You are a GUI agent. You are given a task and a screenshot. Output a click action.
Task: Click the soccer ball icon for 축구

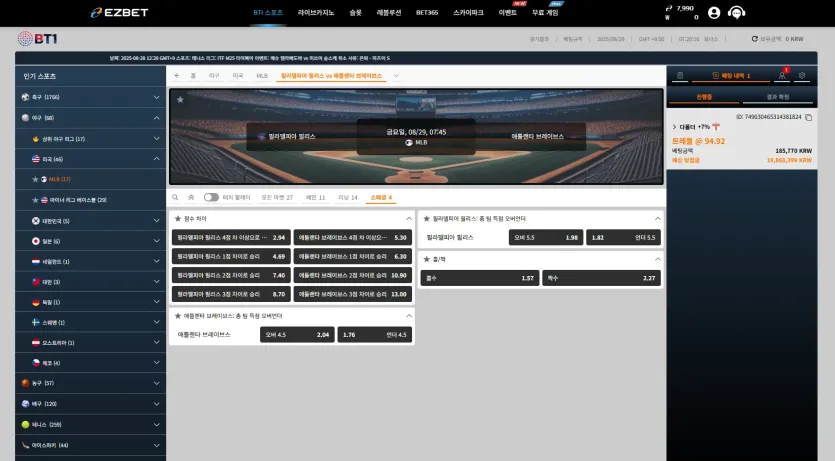click(x=25, y=97)
